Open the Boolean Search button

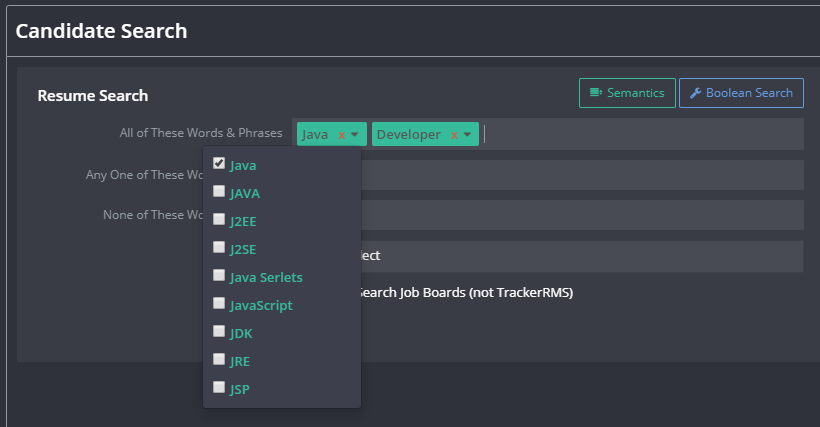[741, 93]
